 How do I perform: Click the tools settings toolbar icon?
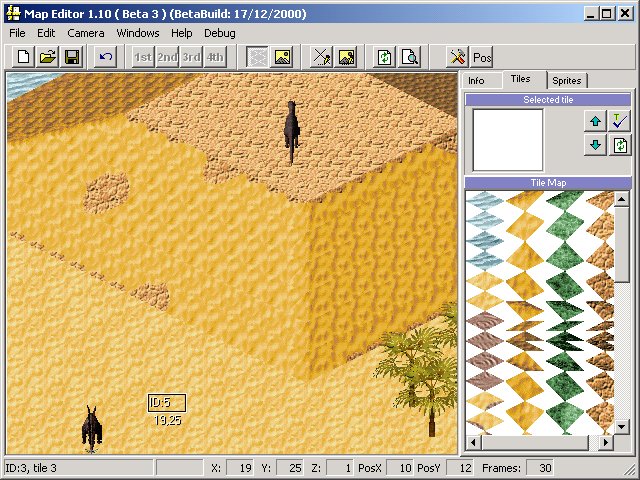(457, 57)
